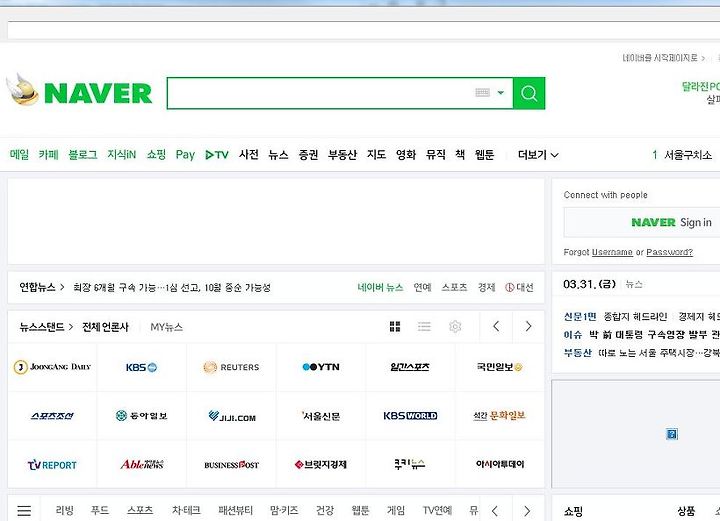720x521 pixels.
Task: Open the 쇼핑 menu link
Action: click(156, 155)
